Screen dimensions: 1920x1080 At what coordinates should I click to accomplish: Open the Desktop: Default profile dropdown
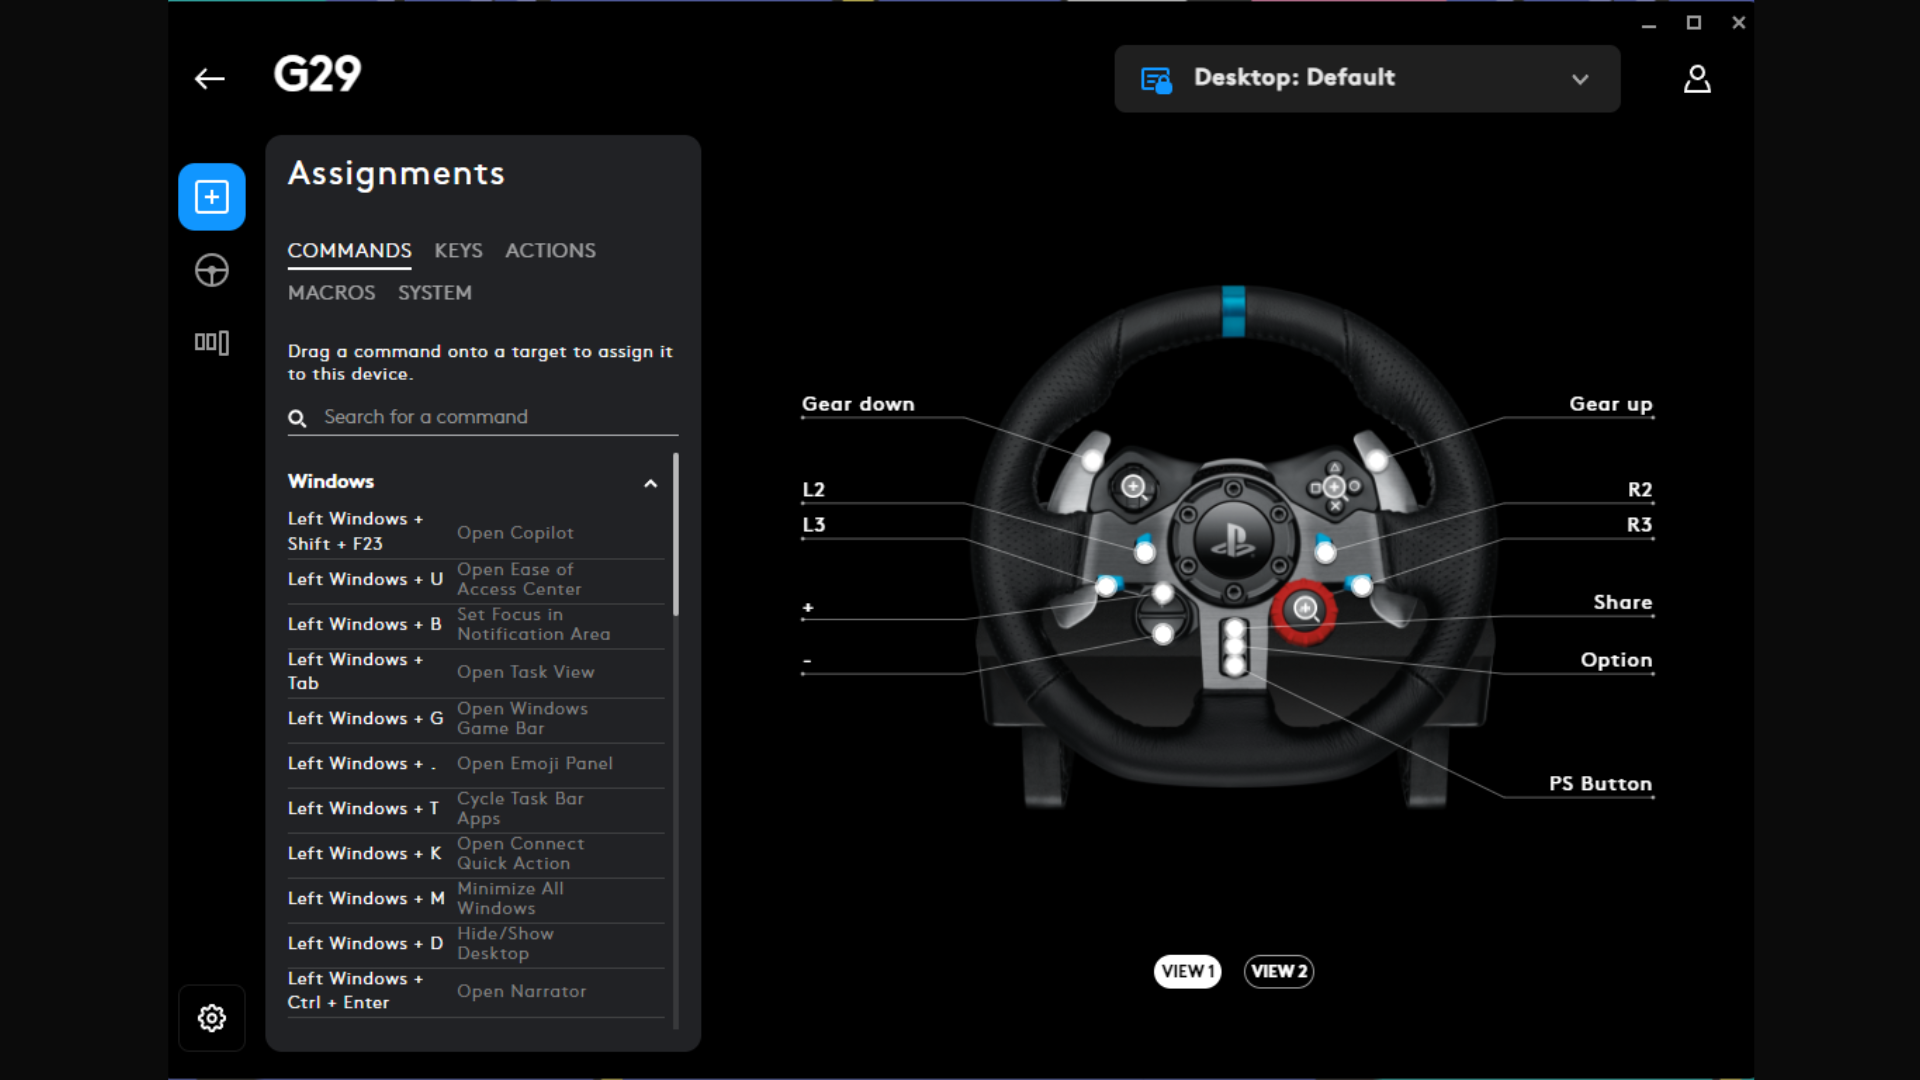[x=1367, y=79]
